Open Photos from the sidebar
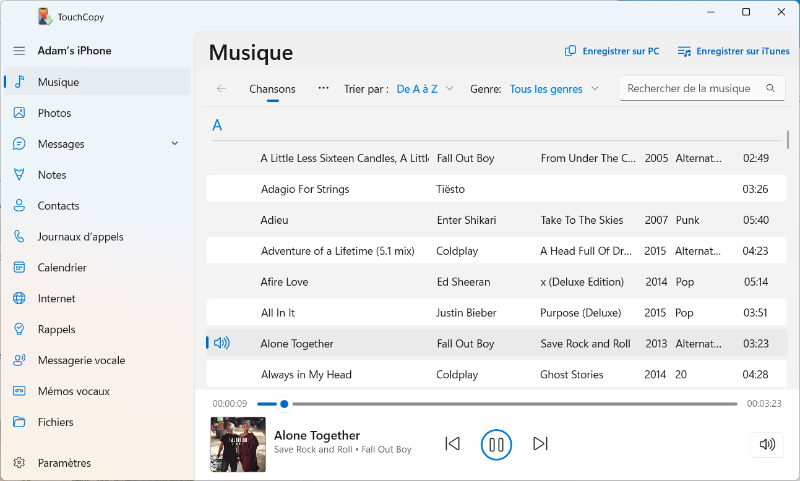 [x=54, y=113]
